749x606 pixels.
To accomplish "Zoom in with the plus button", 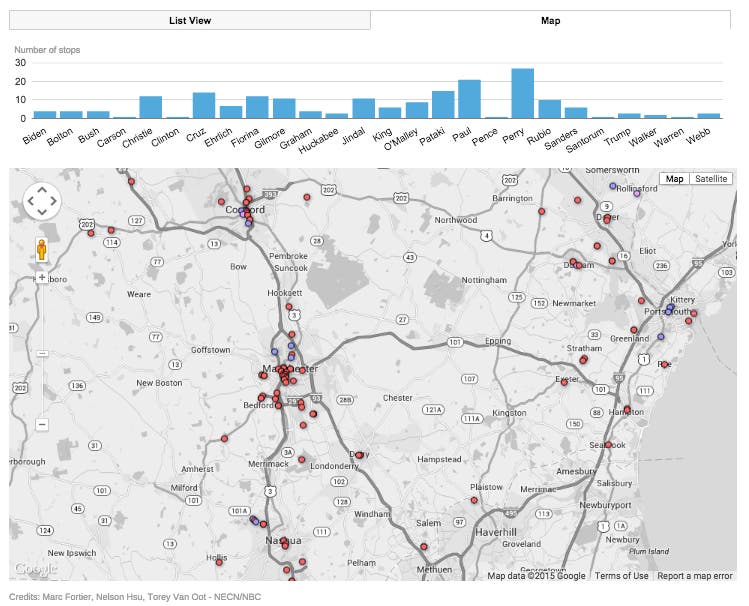I will pos(42,277).
